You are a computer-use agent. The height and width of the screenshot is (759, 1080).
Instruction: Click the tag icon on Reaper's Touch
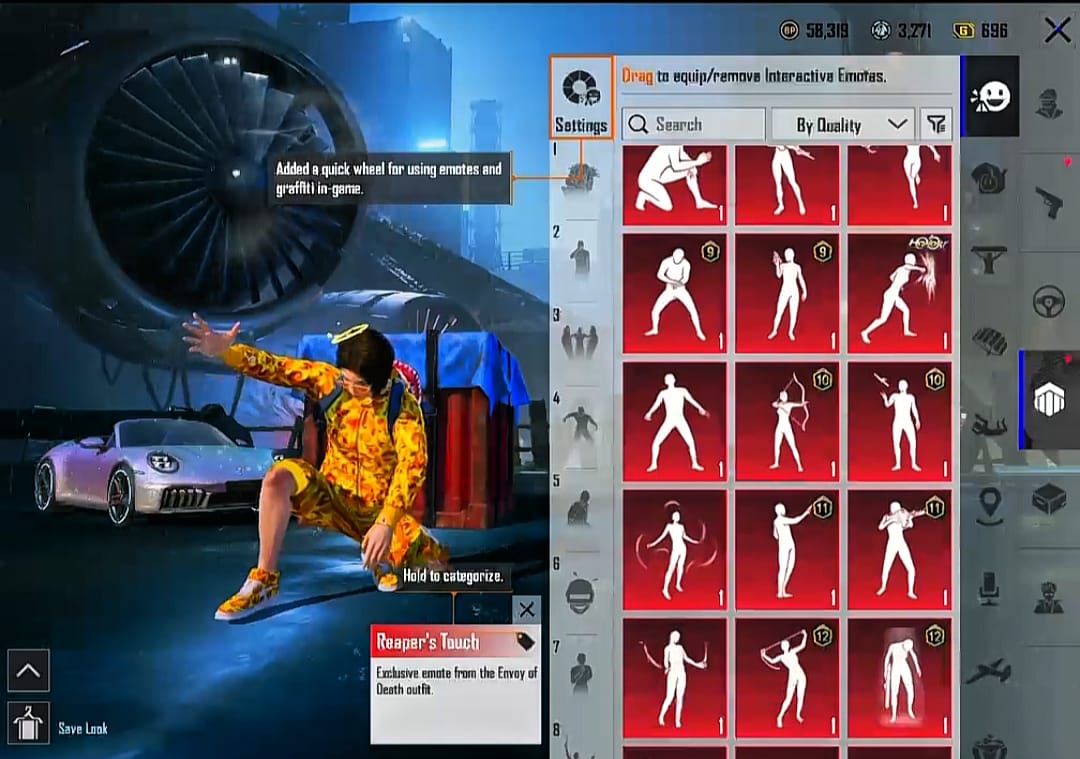(x=525, y=642)
